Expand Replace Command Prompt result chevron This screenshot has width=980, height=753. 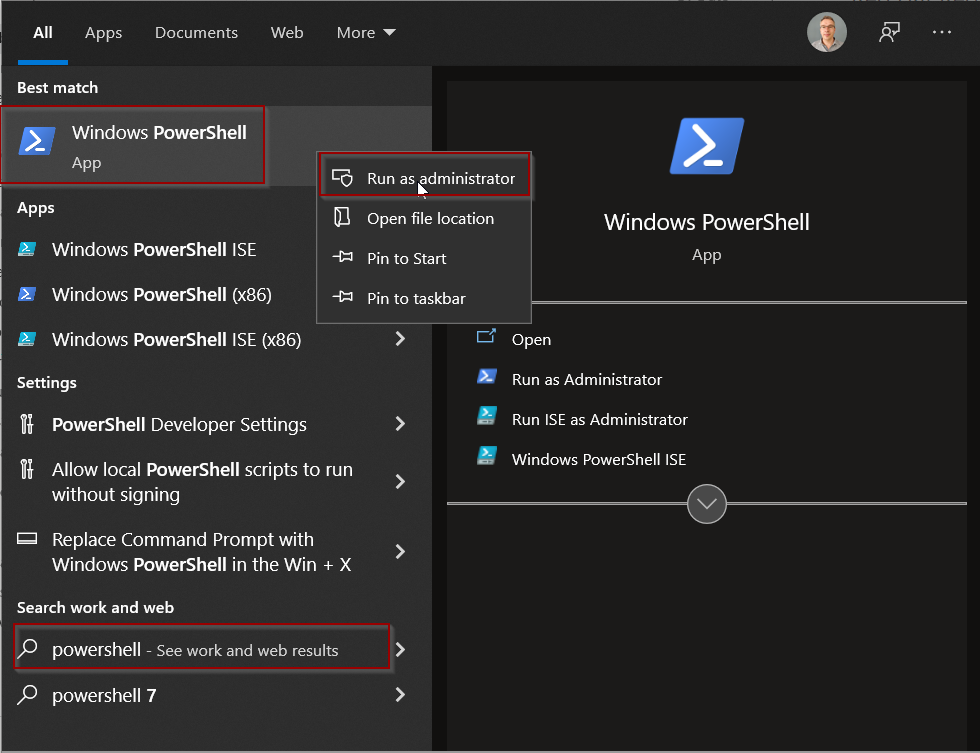point(400,551)
